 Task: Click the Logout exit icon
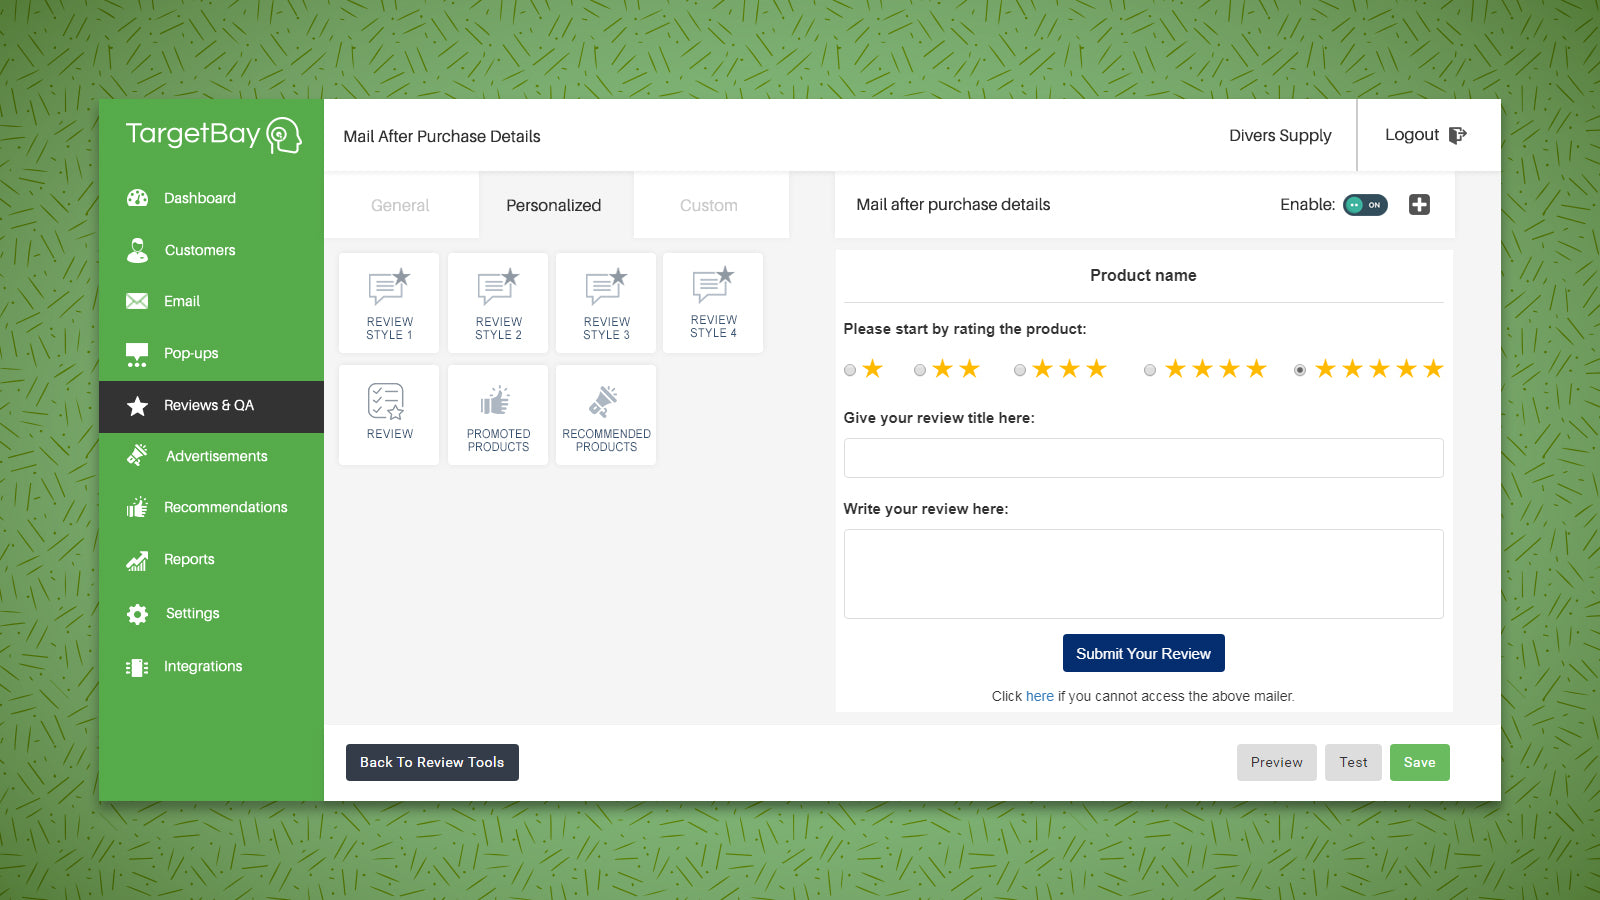click(x=1458, y=135)
